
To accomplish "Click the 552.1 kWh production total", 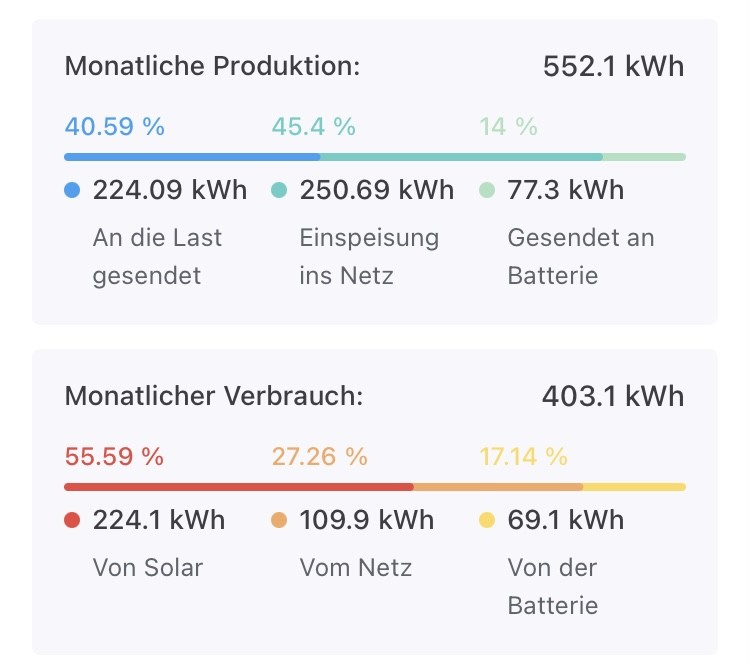I will pos(613,67).
